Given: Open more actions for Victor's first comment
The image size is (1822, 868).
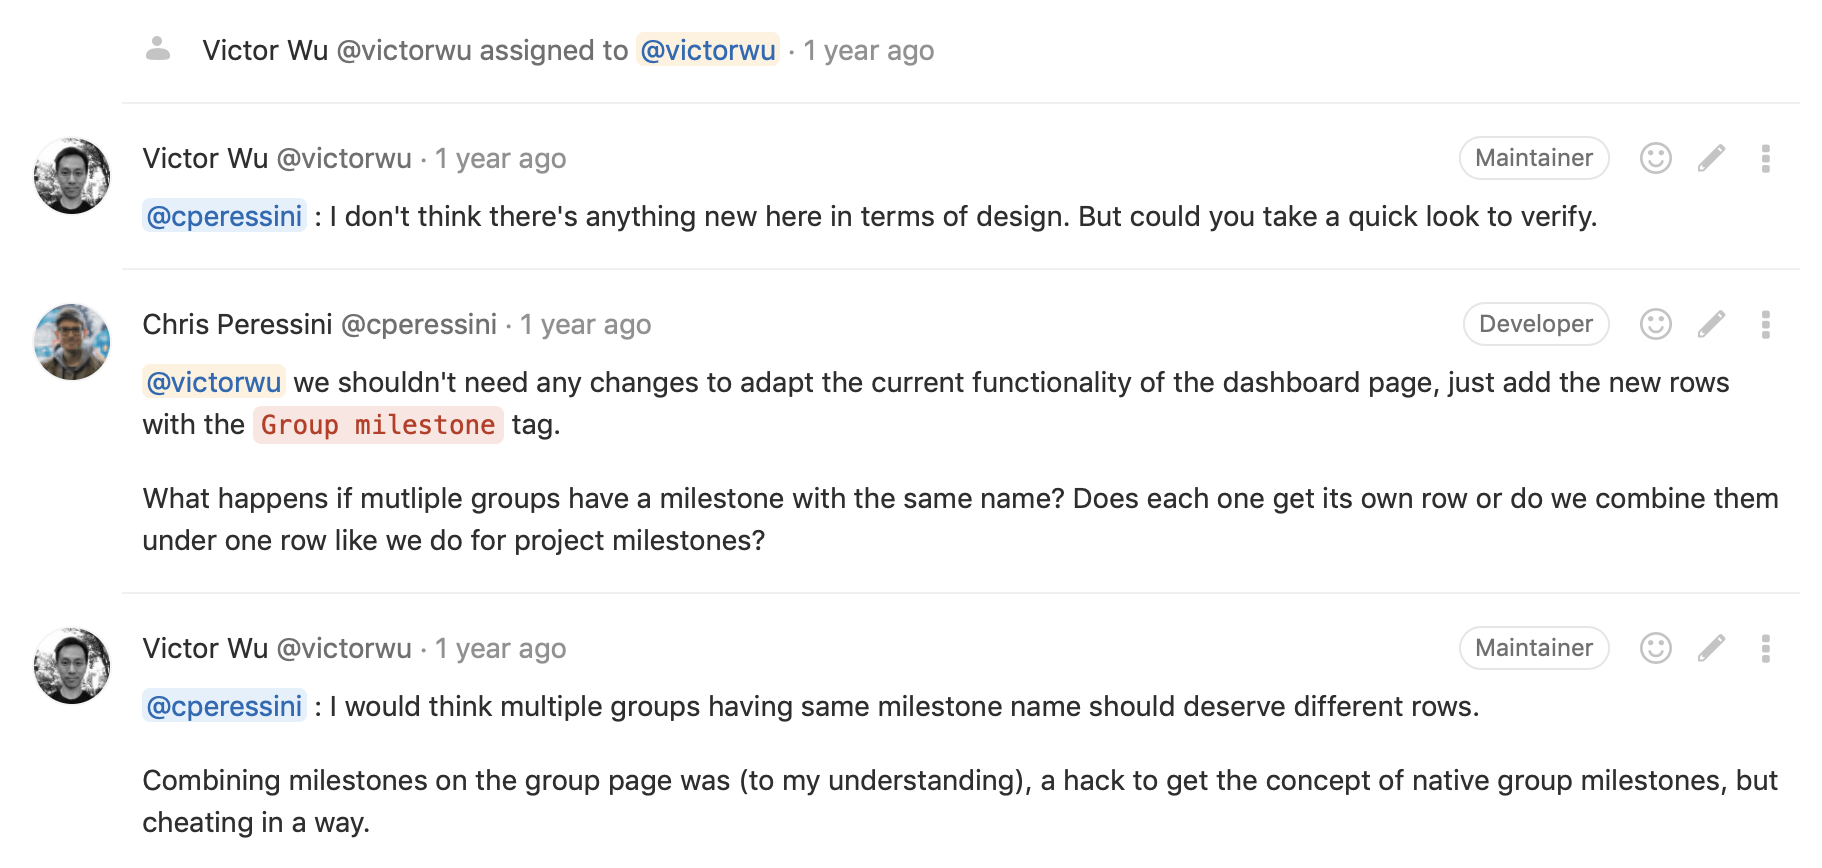Looking at the screenshot, I should (x=1766, y=158).
